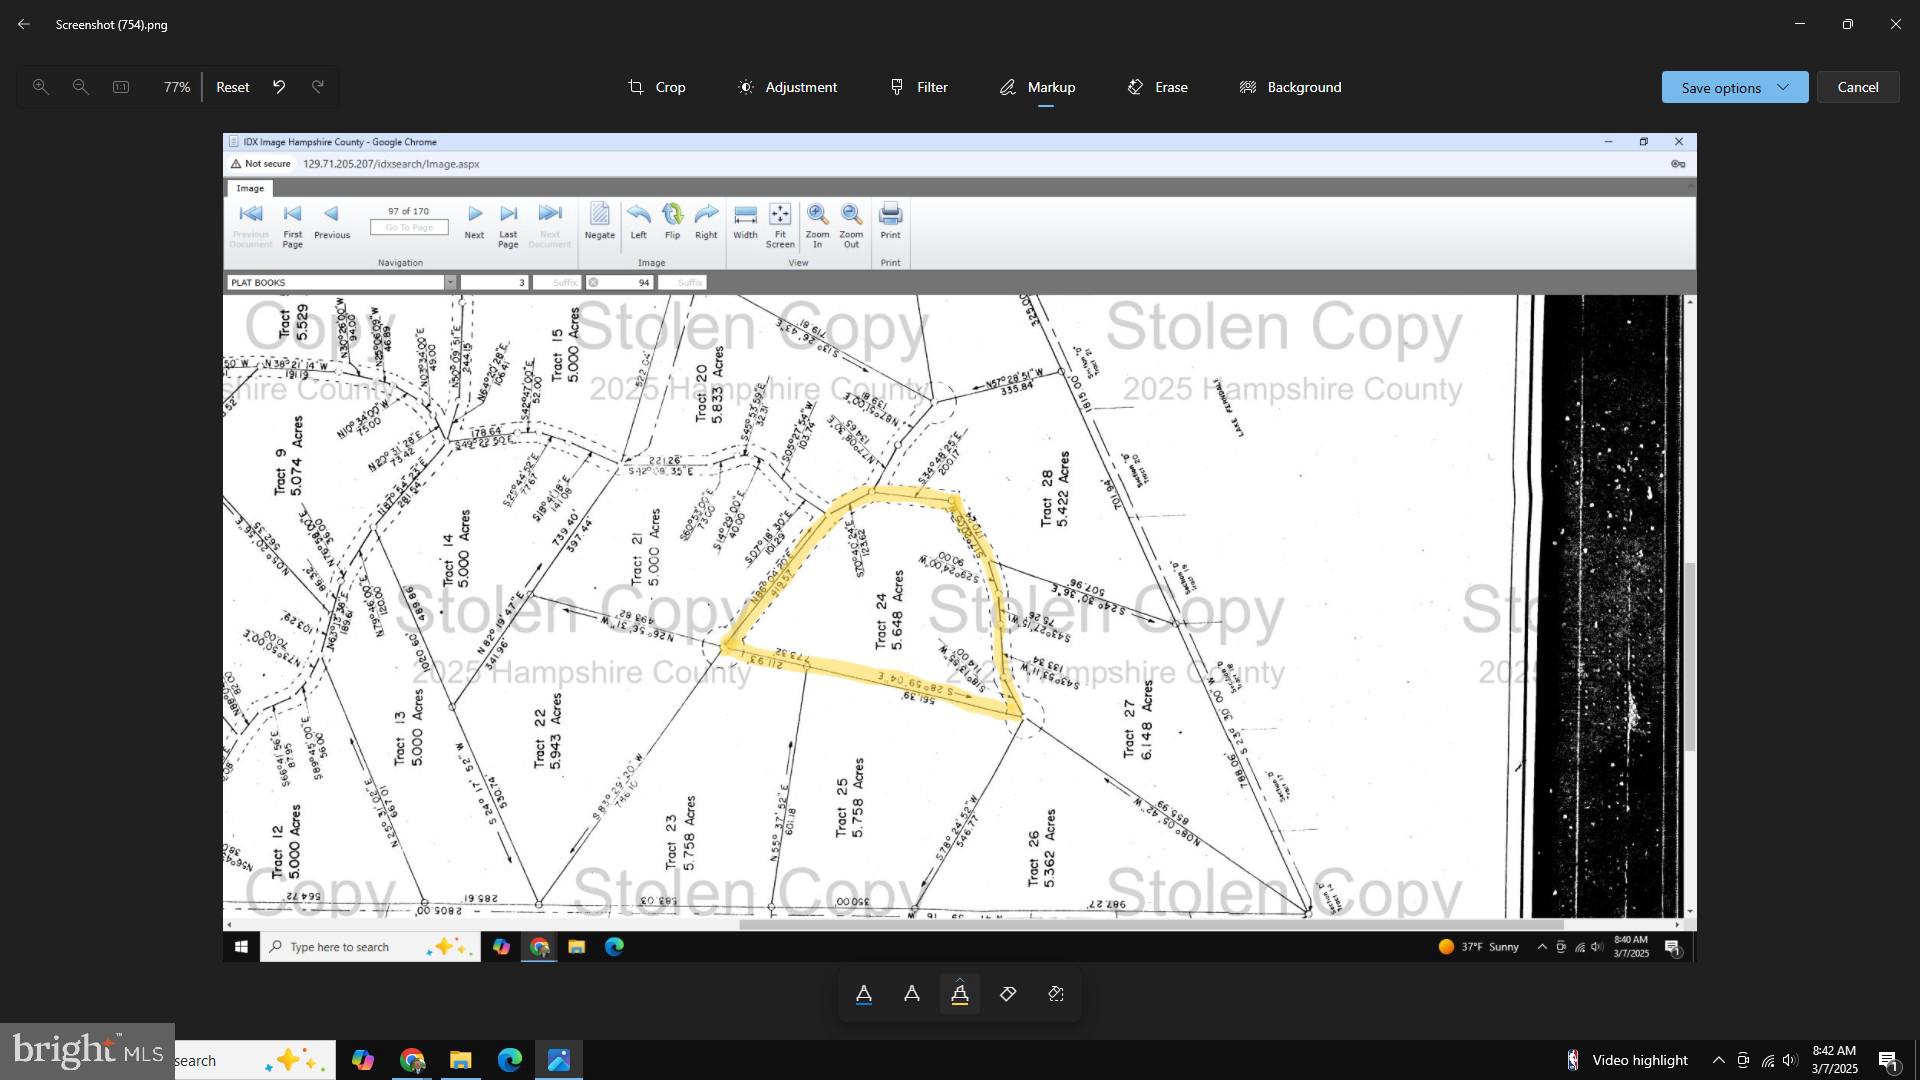Viewport: 1920px width, 1080px height.
Task: Expand highlighter options with small chevron
Action: click(960, 979)
